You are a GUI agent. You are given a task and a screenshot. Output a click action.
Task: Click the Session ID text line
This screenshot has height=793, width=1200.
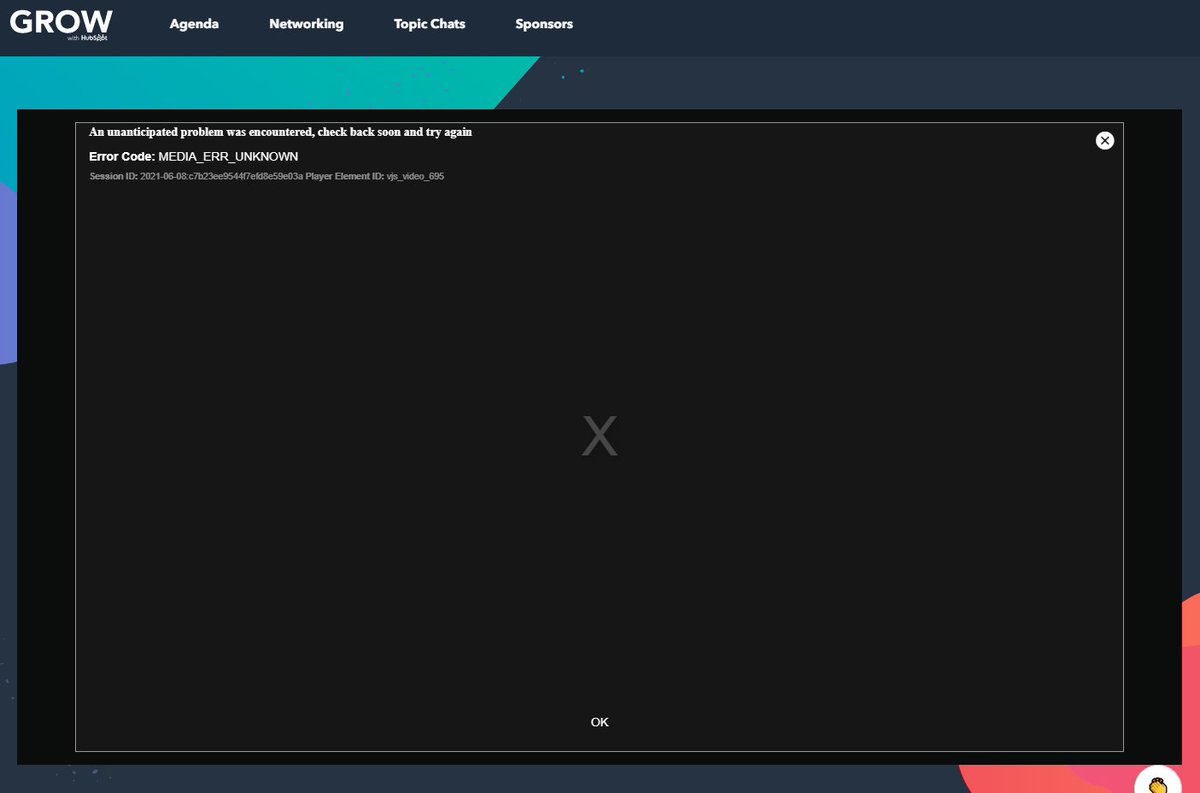266,176
